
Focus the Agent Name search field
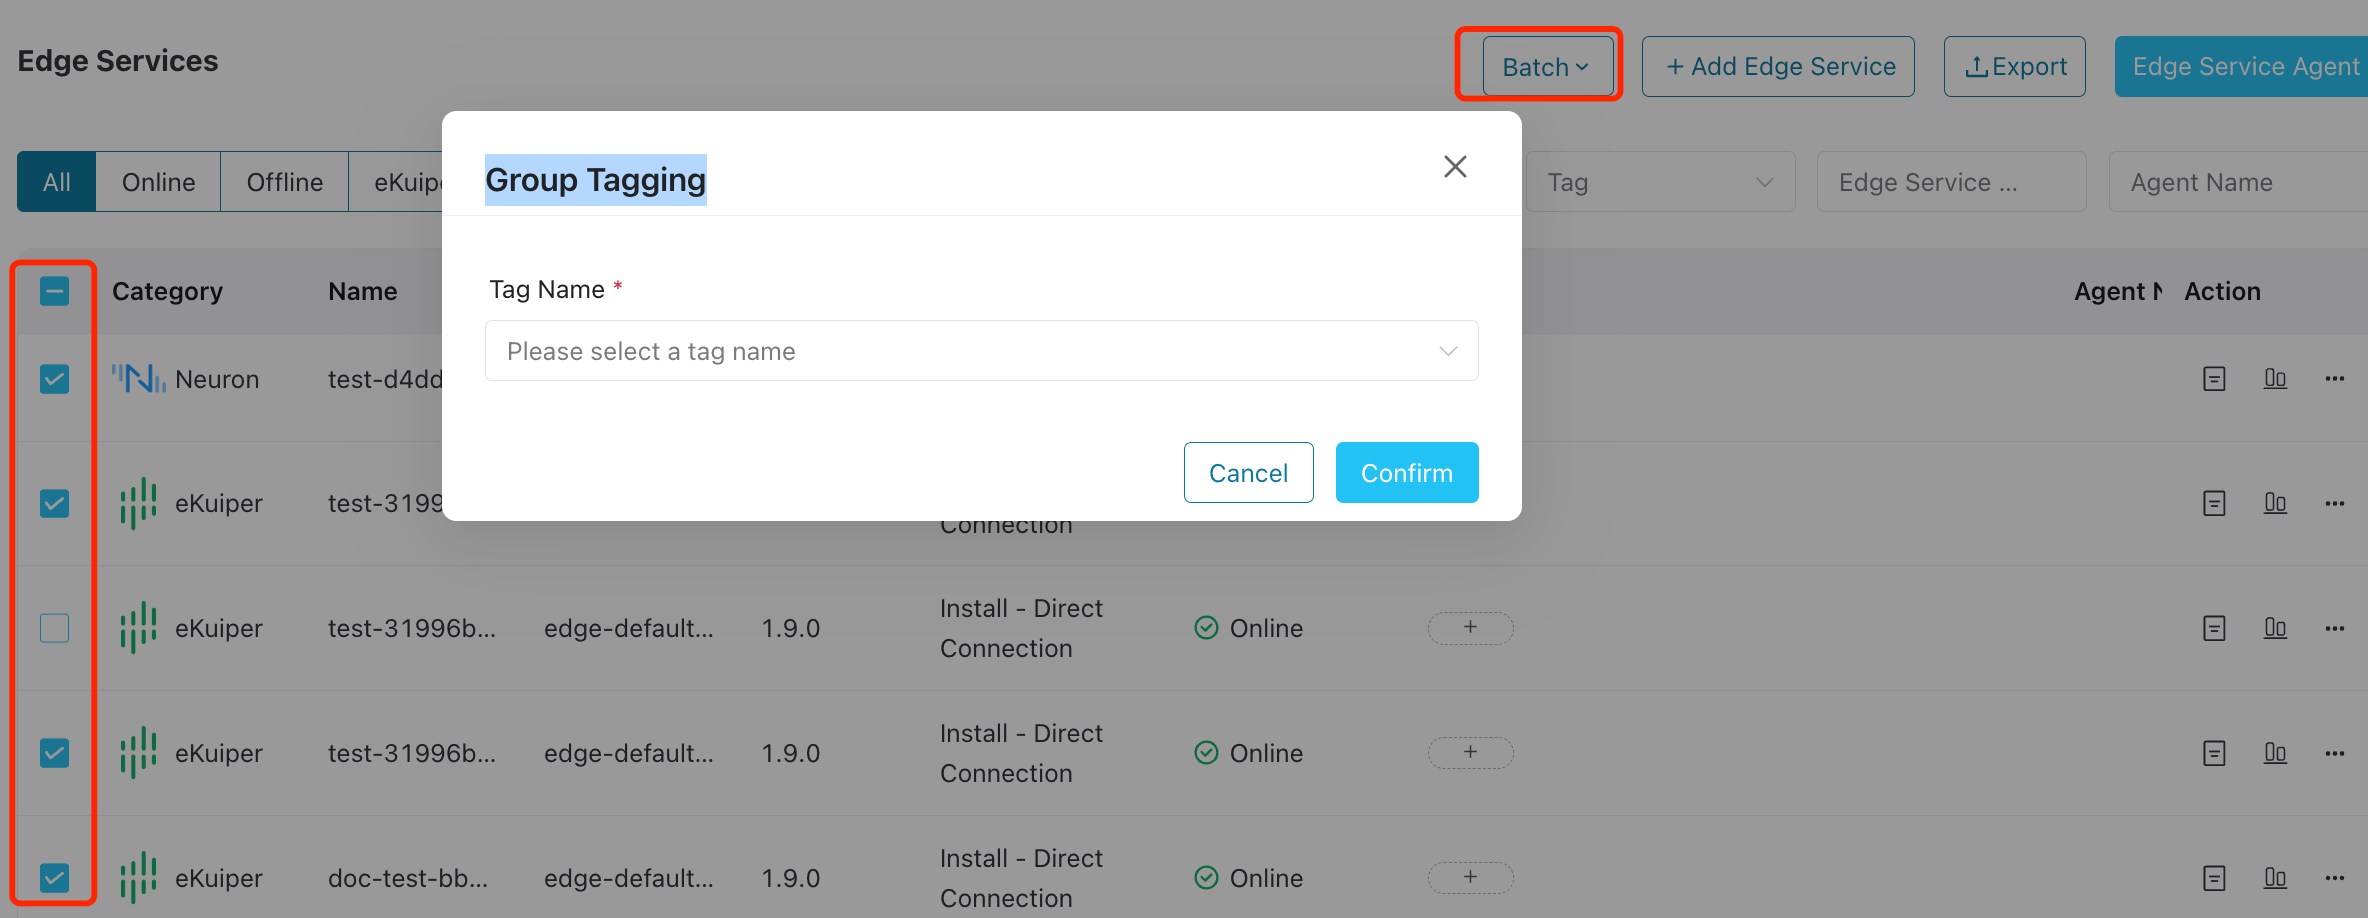tap(2236, 182)
